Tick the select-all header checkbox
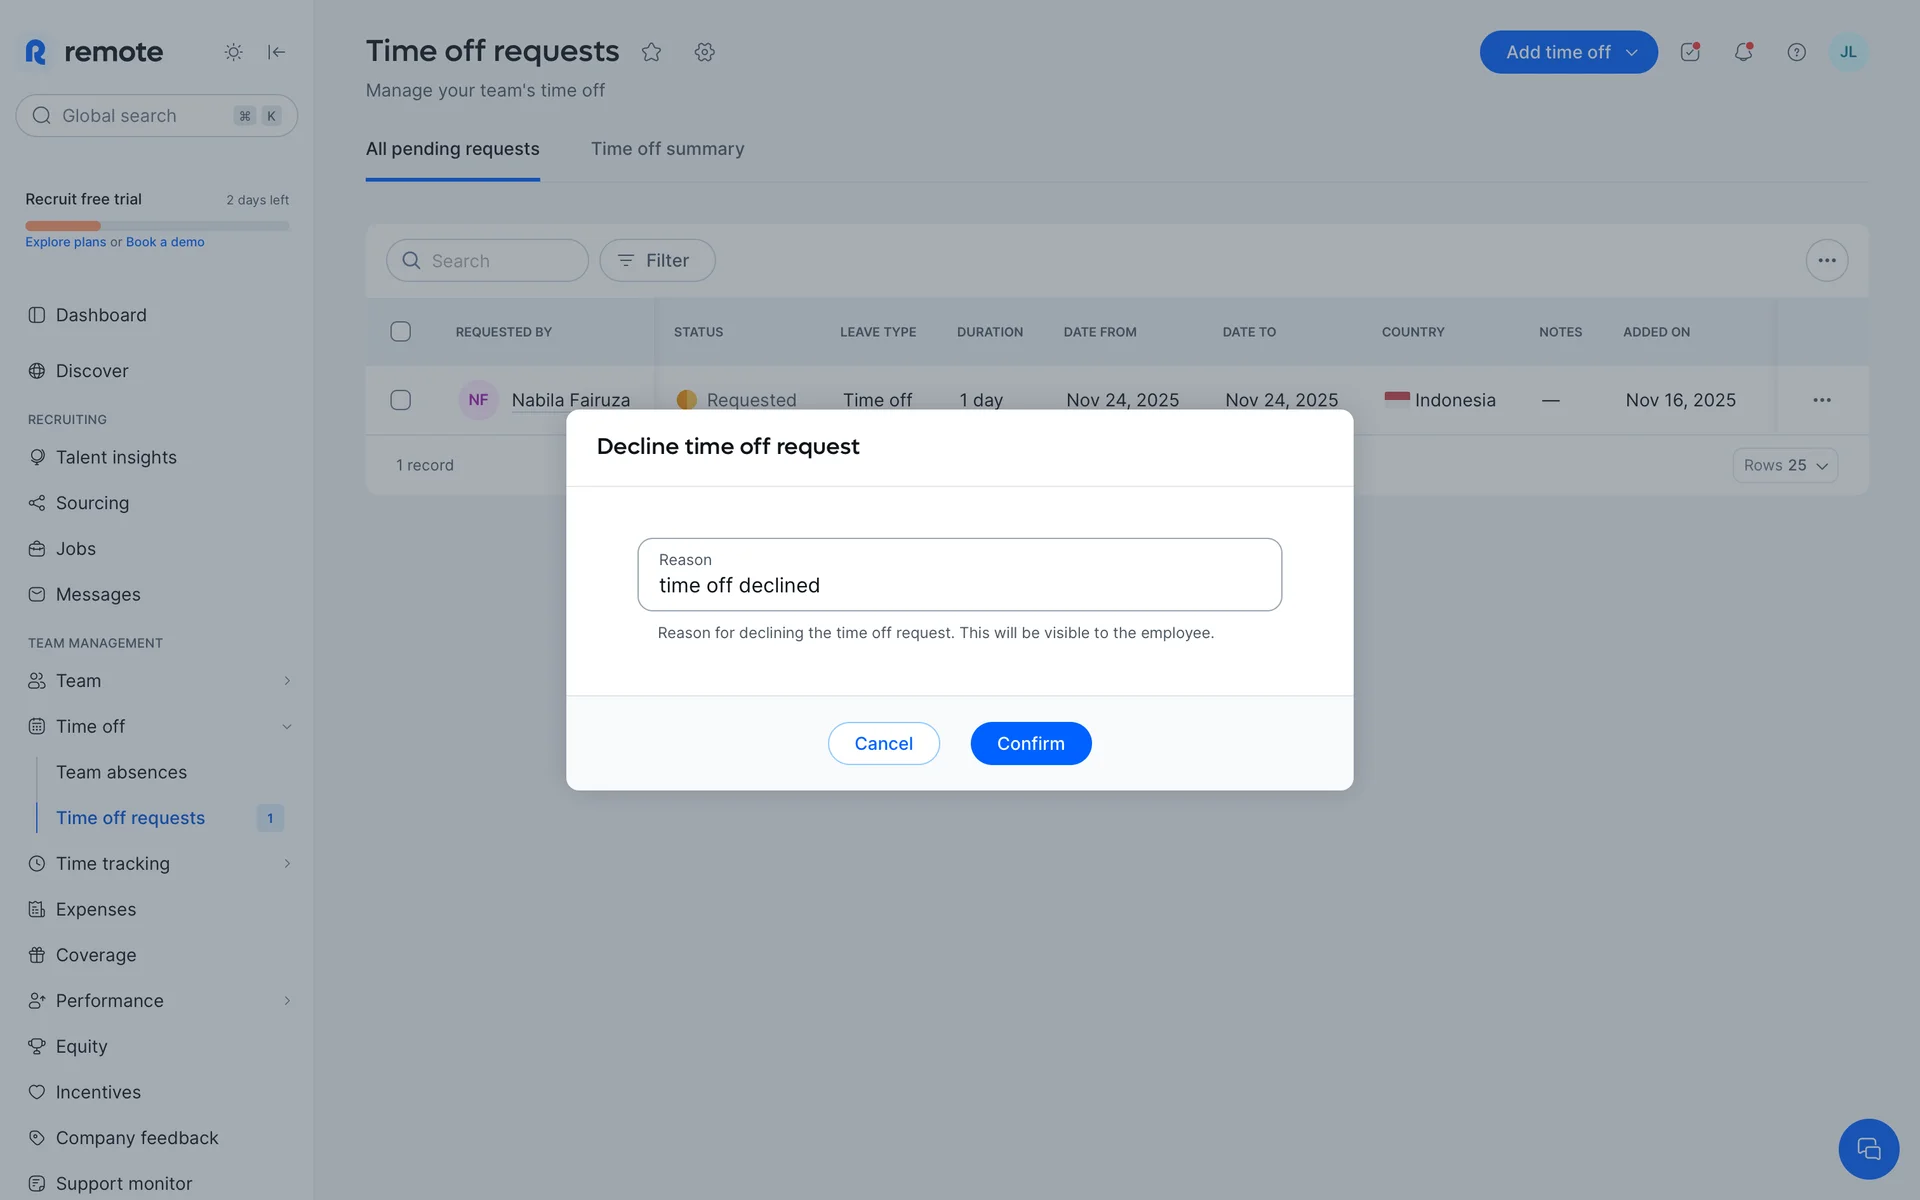Image resolution: width=1920 pixels, height=1200 pixels. pos(400,332)
